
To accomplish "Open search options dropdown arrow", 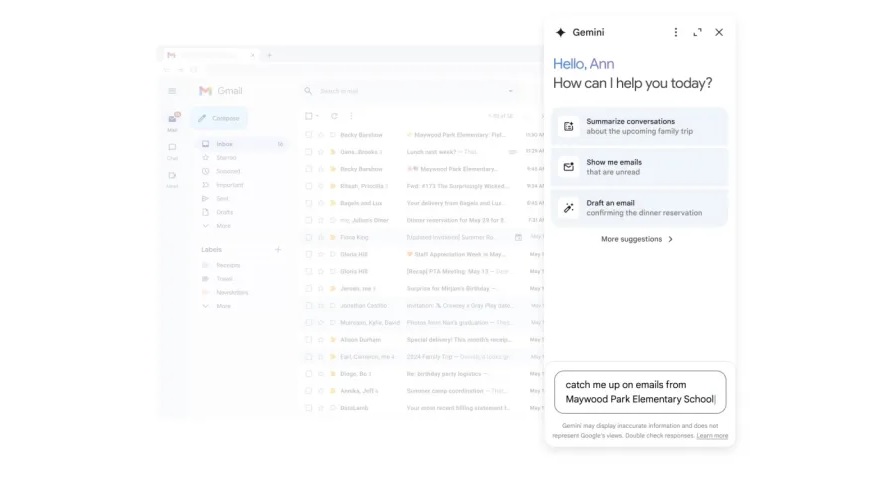I will [510, 91].
